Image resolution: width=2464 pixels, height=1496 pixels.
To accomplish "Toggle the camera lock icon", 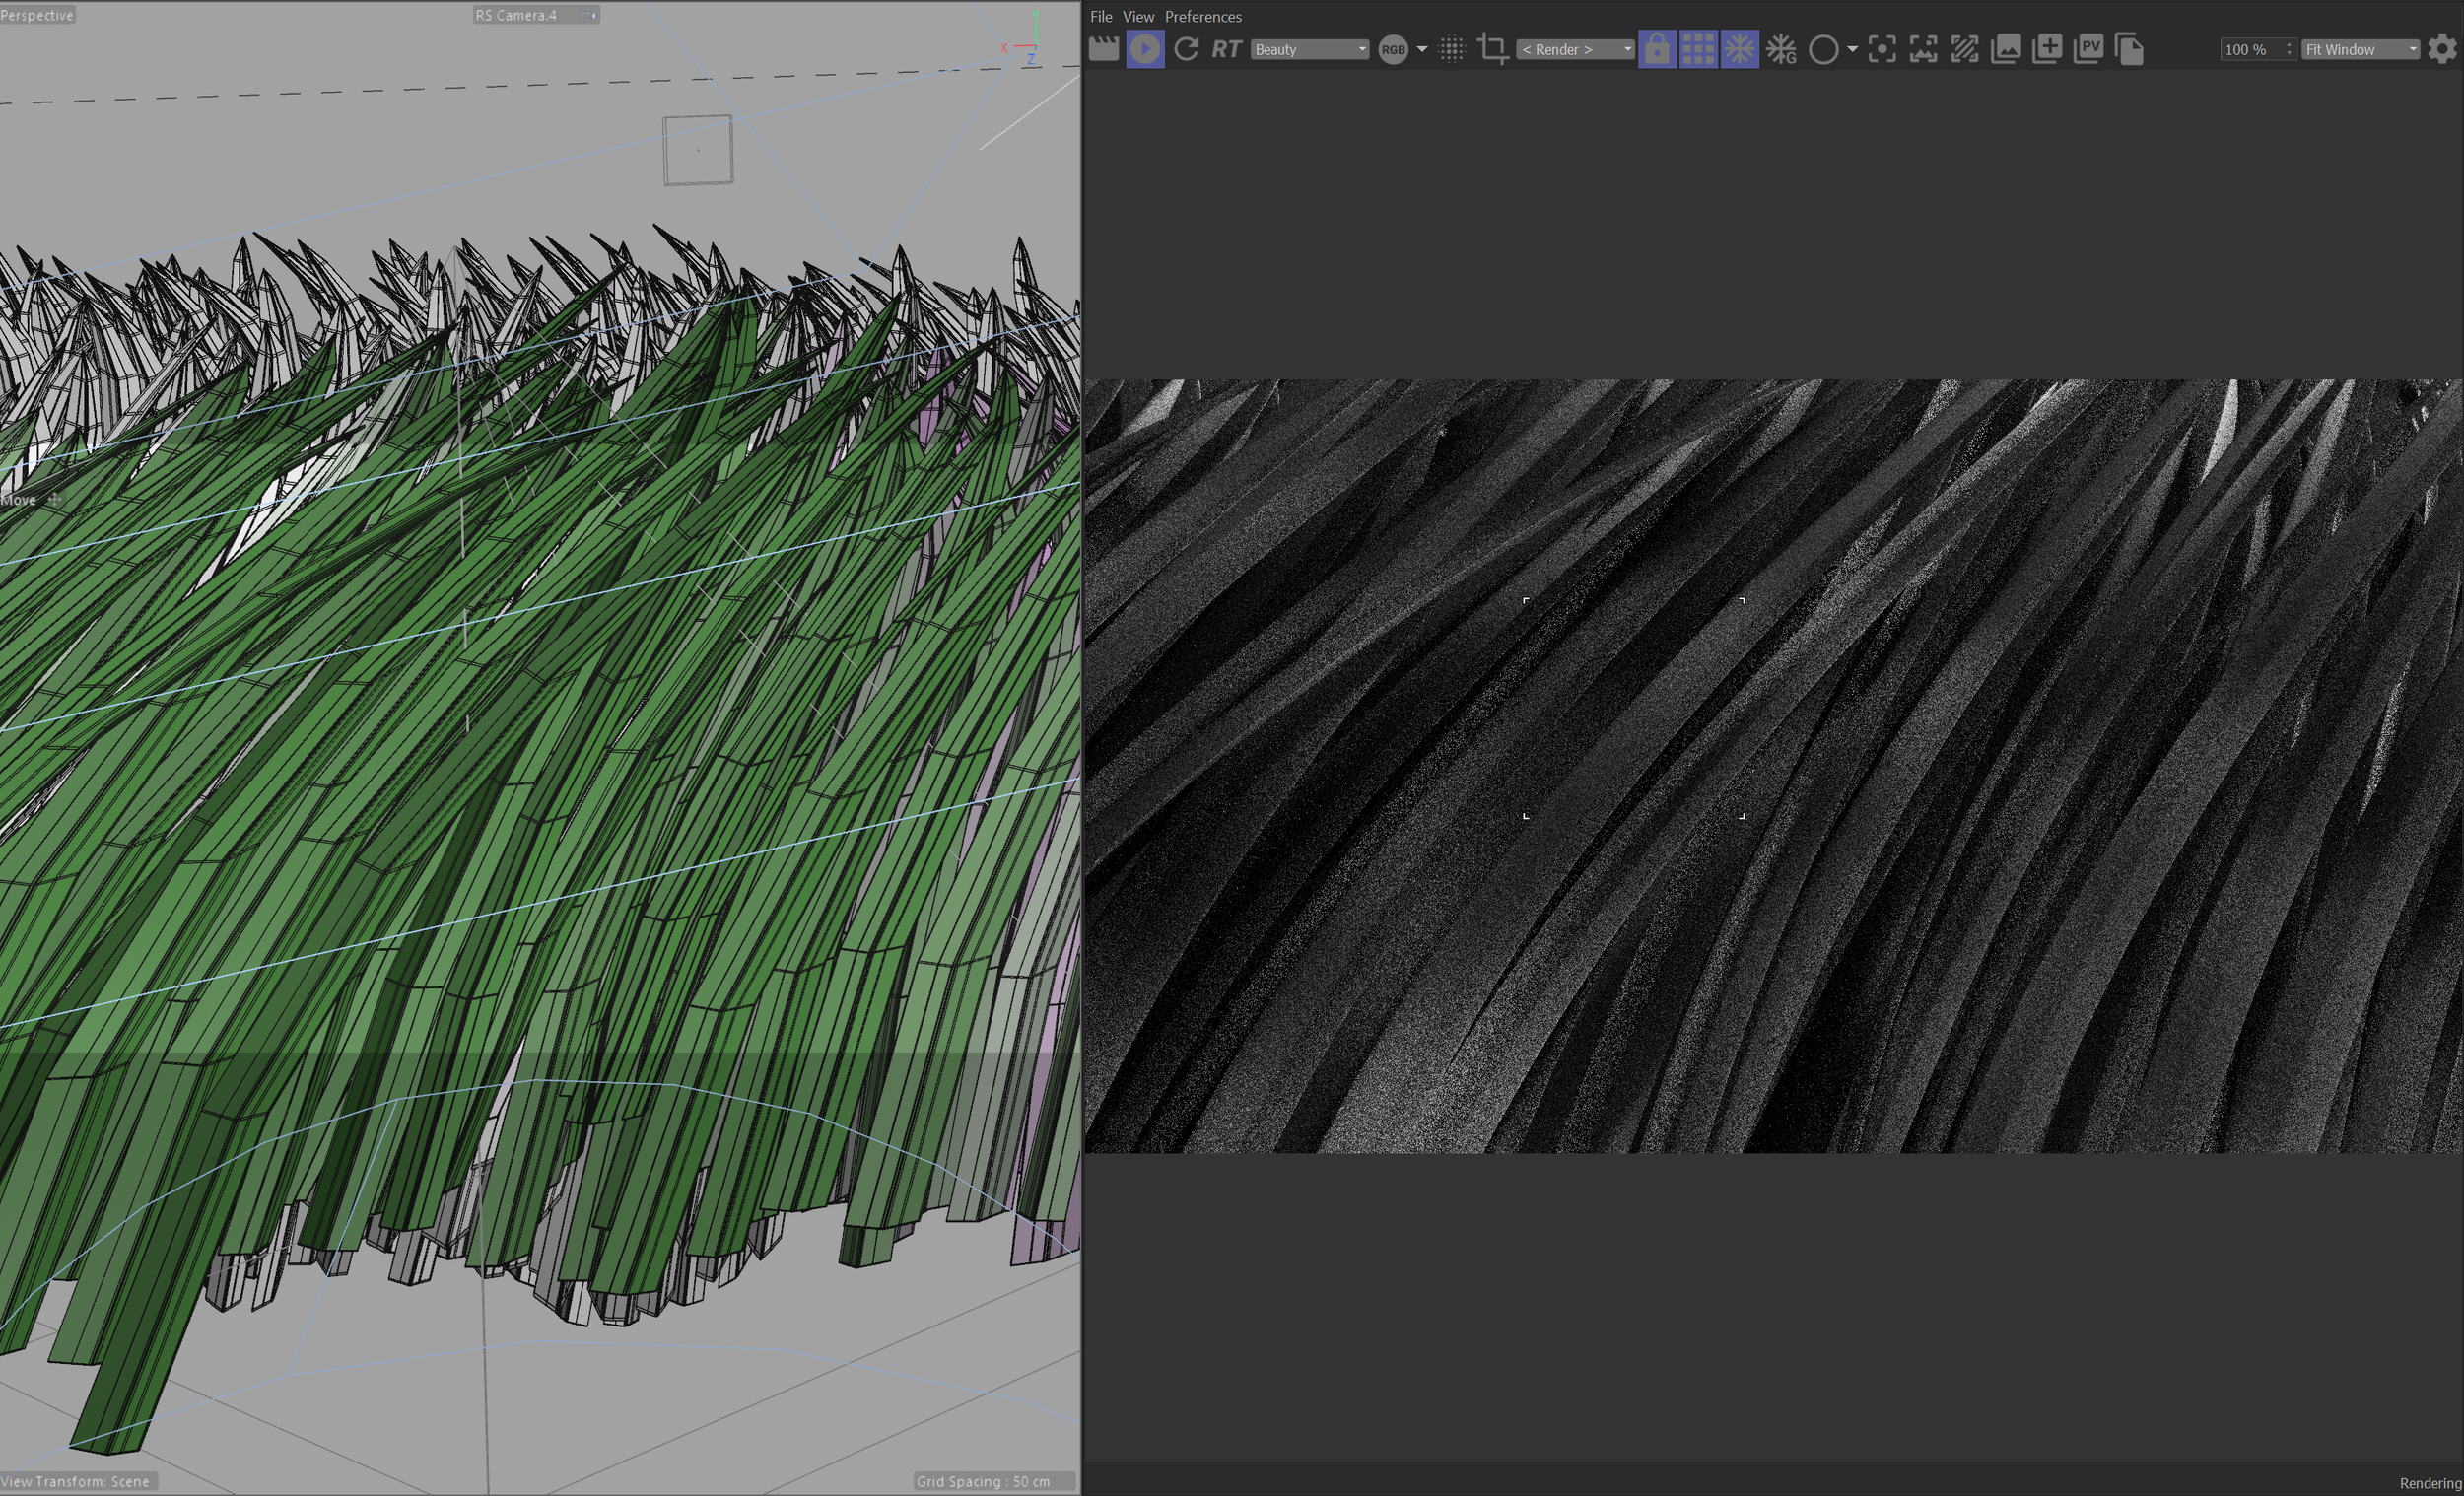I will (x=1657, y=49).
